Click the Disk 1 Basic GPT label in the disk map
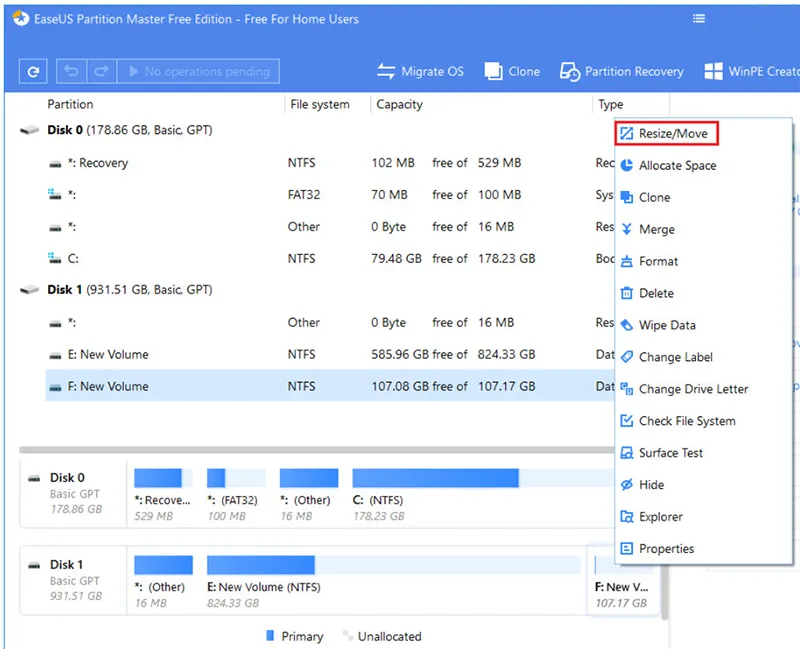 click(x=74, y=580)
